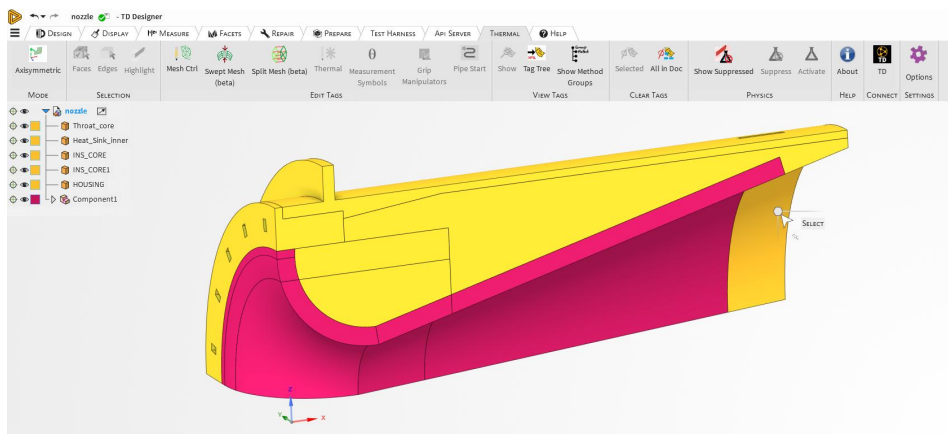The width and height of the screenshot is (948, 439).
Task: Toggle visibility eye for Throat_core
Action: point(24,126)
